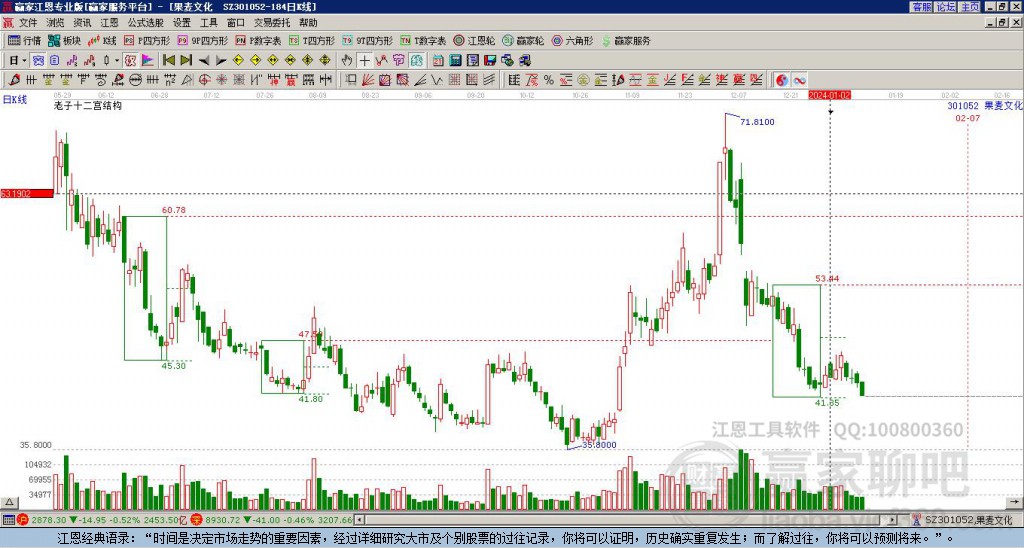The height and width of the screenshot is (548, 1024).
Task: Click the 日K线 label
Action: (x=15, y=100)
